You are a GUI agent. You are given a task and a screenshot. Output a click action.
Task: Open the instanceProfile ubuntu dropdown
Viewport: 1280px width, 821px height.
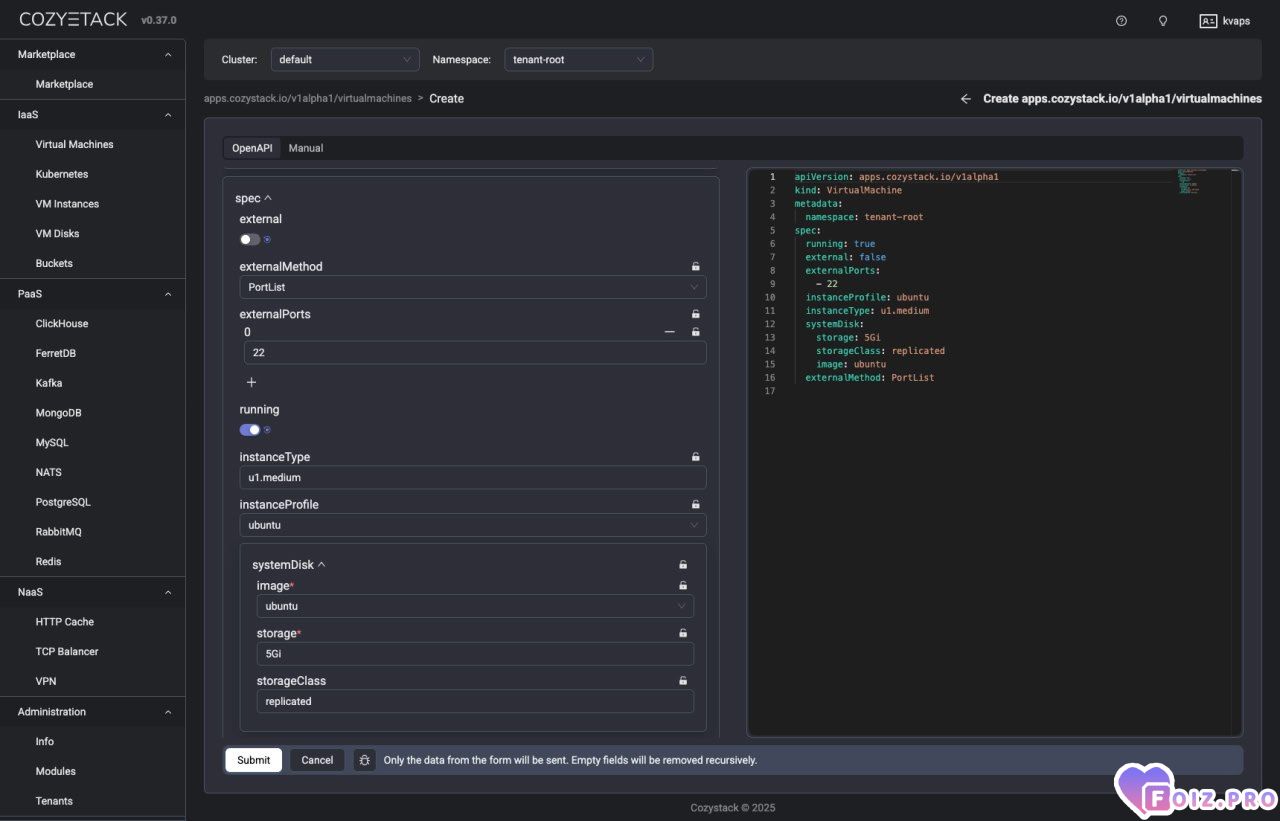click(x=472, y=525)
